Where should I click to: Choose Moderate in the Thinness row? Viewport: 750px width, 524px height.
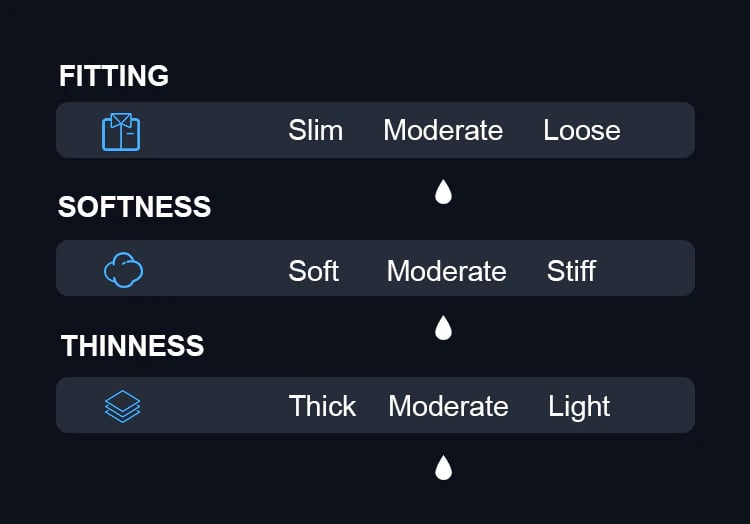tap(448, 406)
